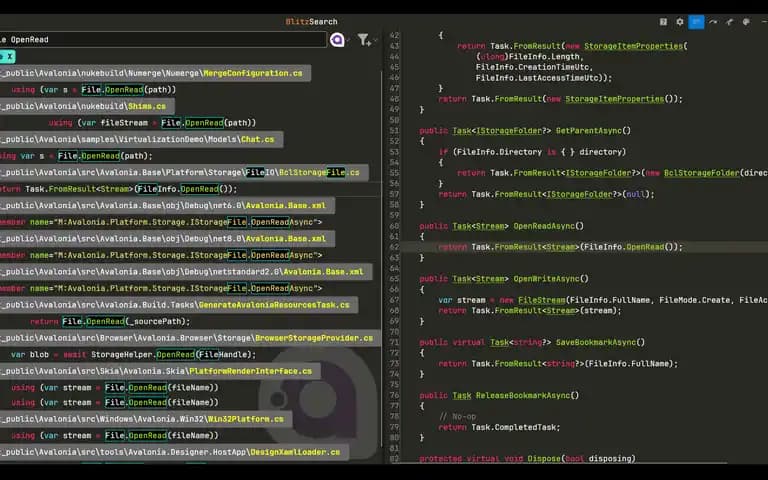Viewport: 768px width, 480px height.
Task: Open the Win32Platform.cs result header
Action: [x=146, y=419]
